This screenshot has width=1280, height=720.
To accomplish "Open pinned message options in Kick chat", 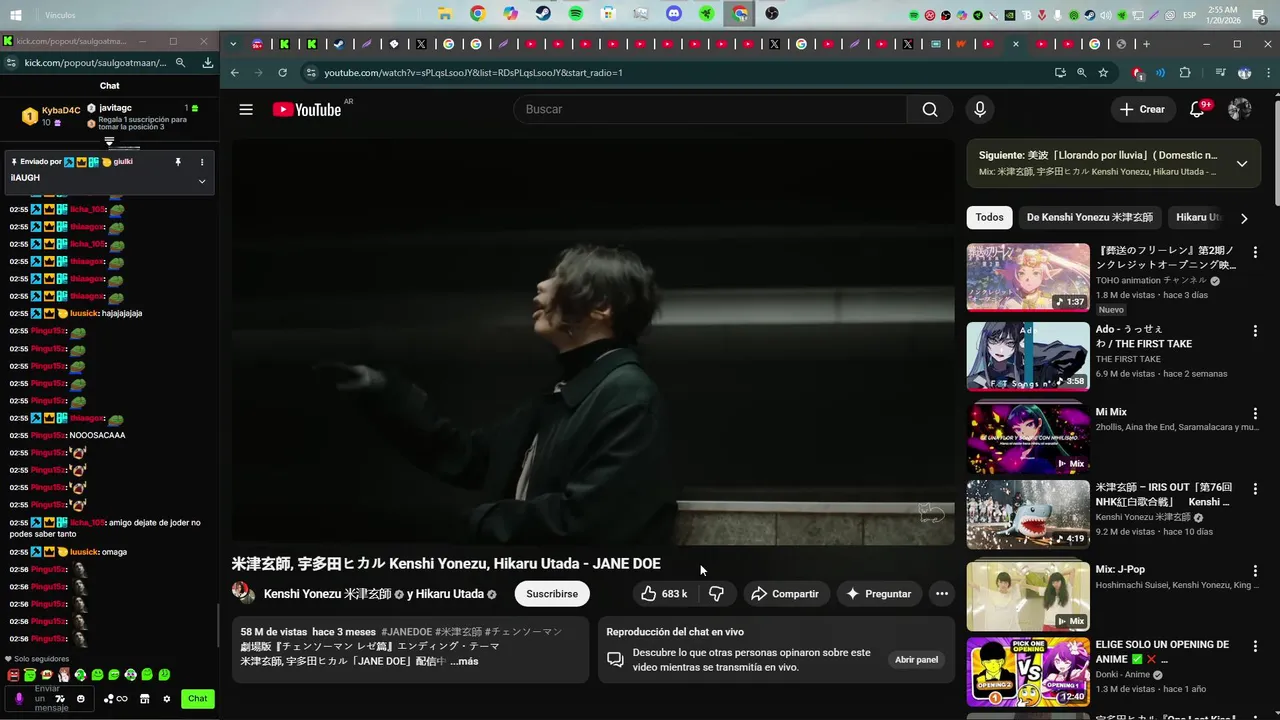I will pyautogui.click(x=202, y=162).
